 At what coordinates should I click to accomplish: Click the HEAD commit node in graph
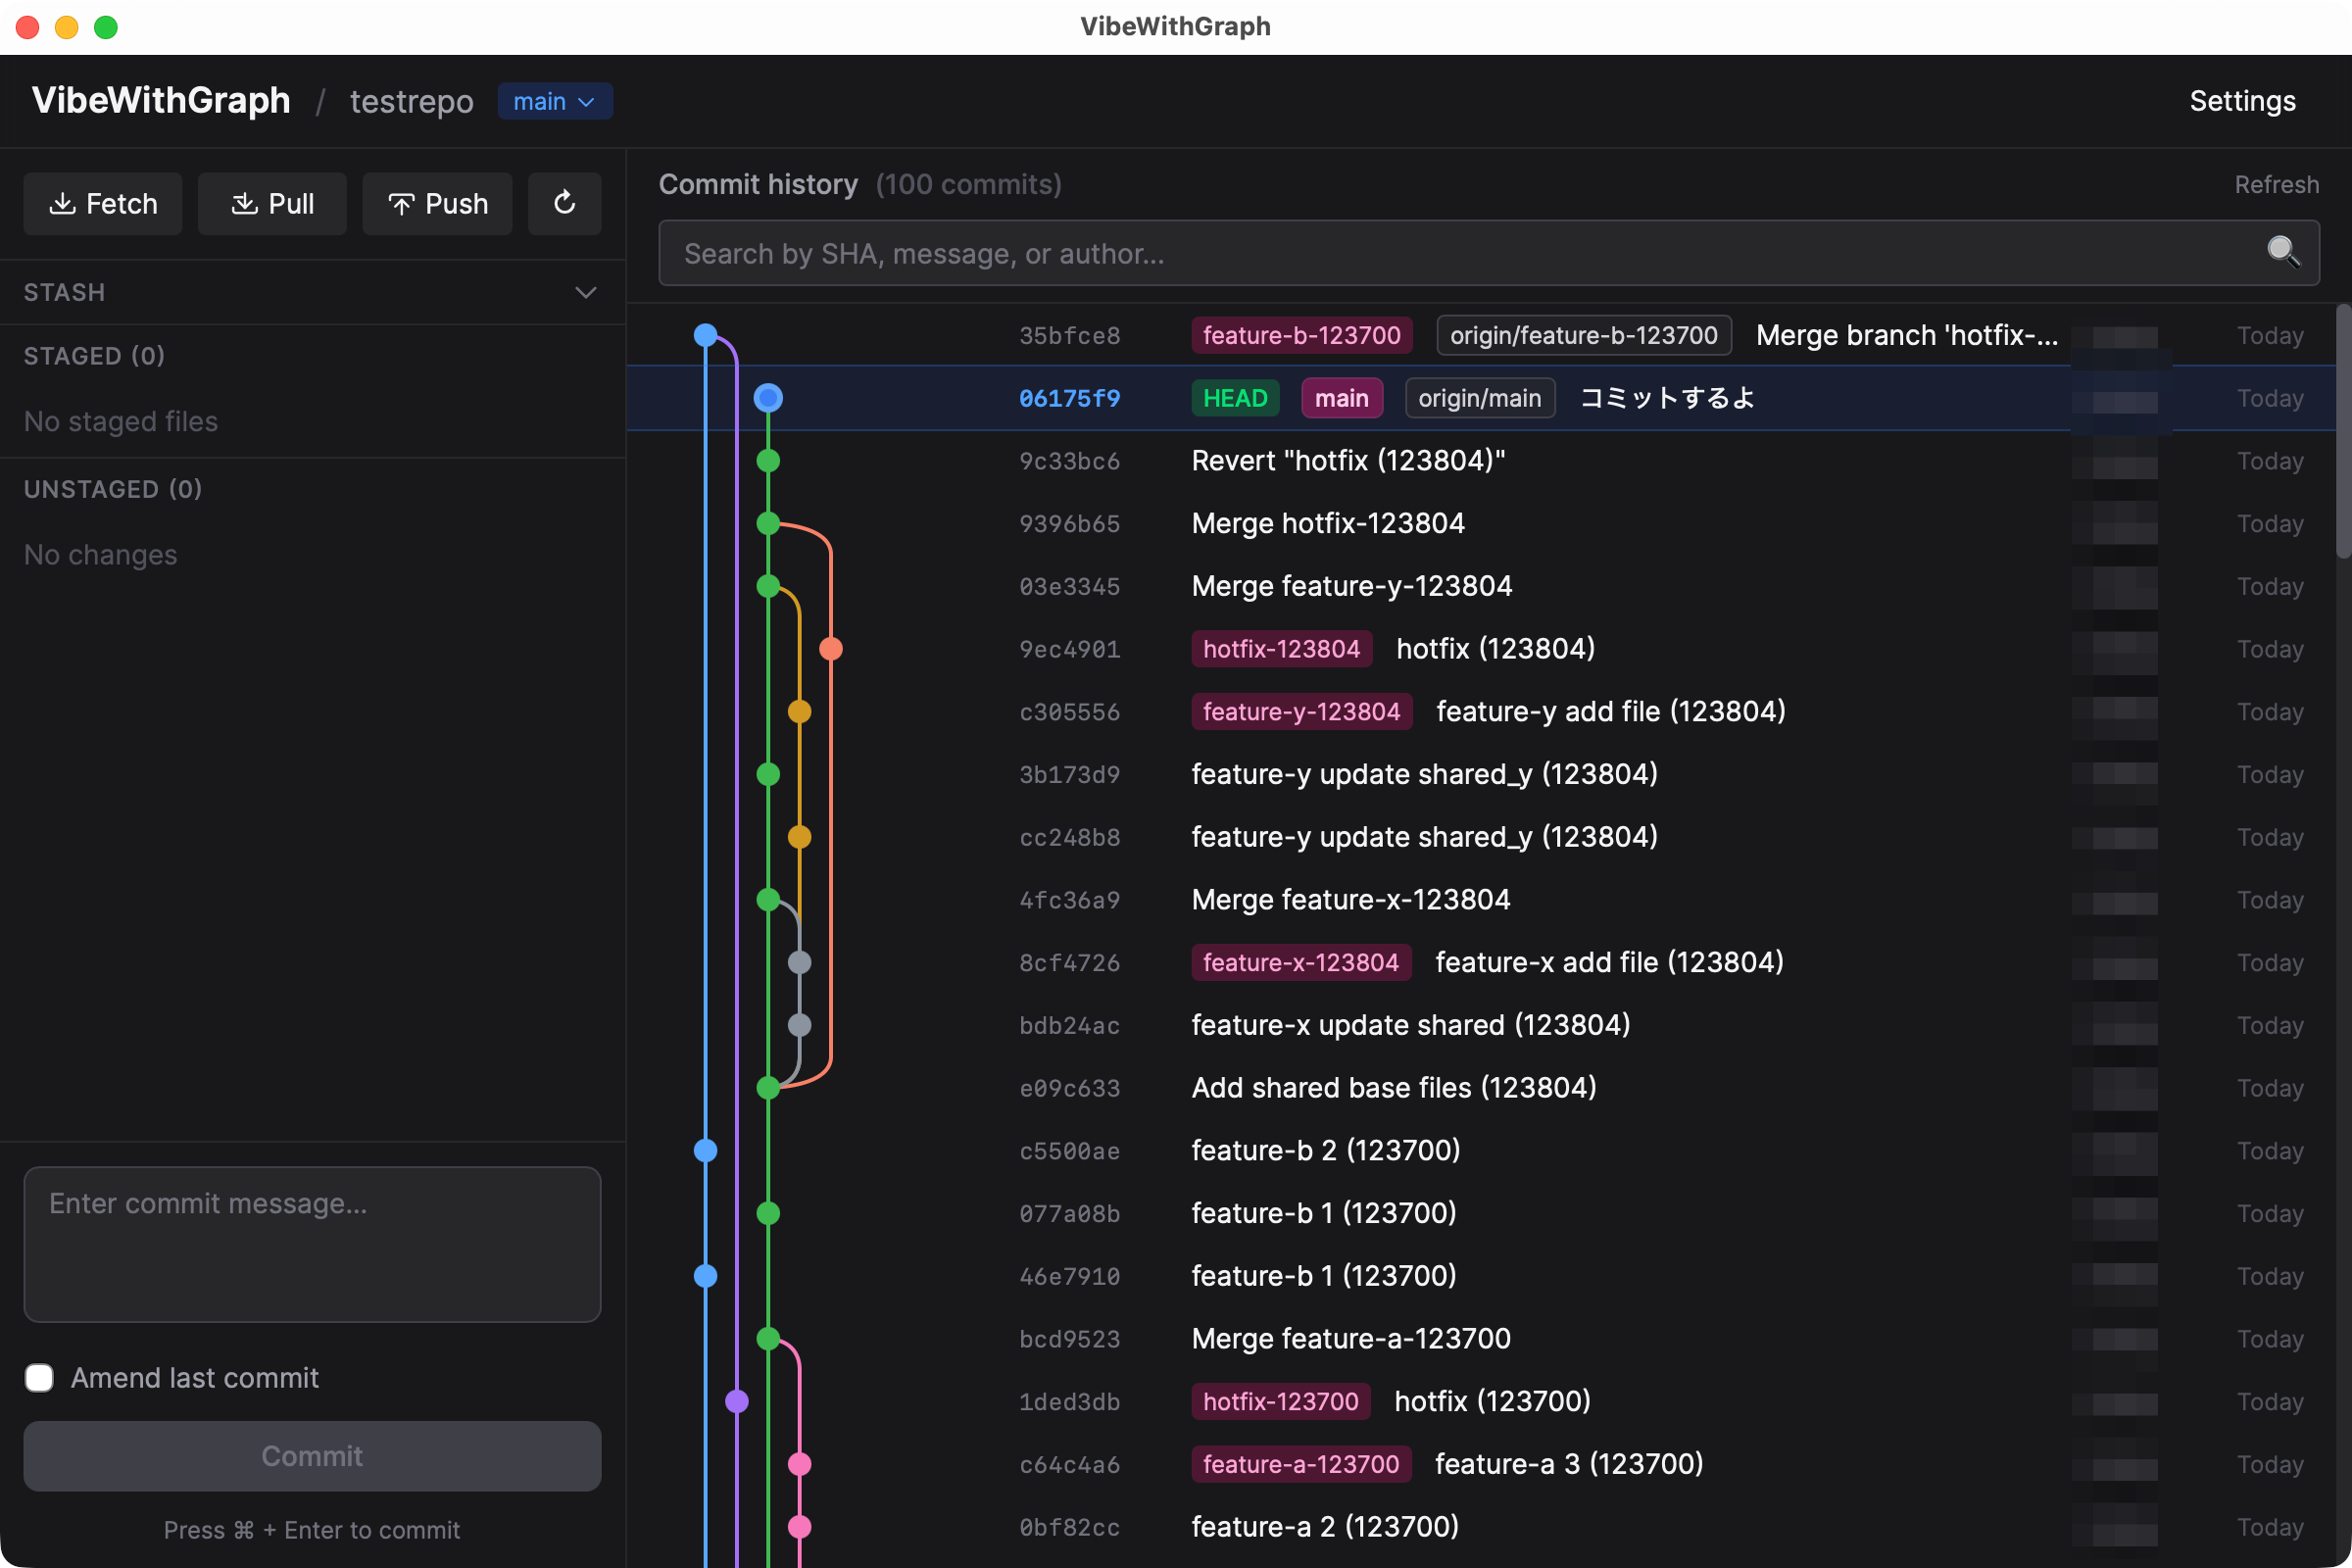coord(768,398)
